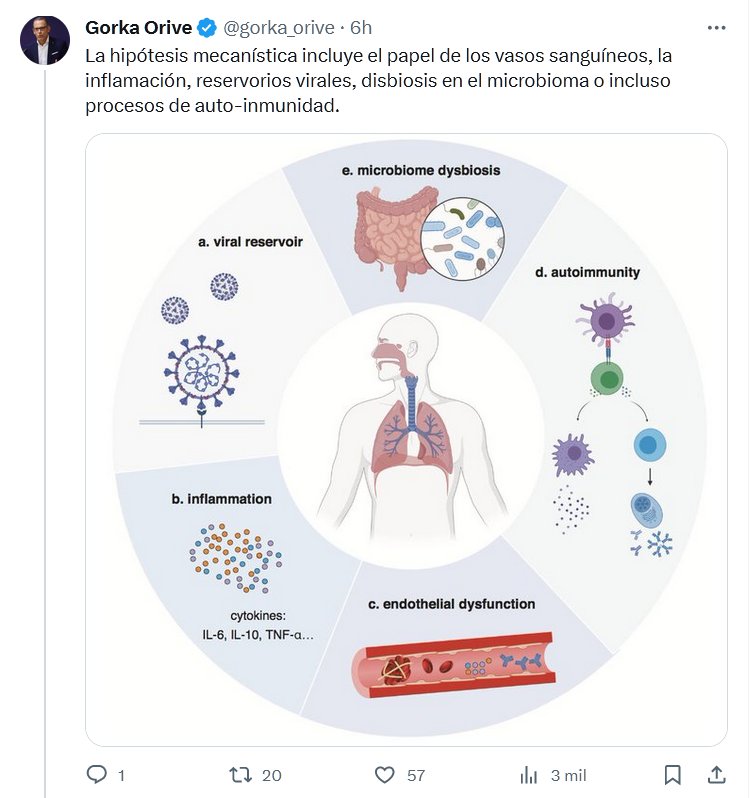This screenshot has width=754, height=798.
Task: Bookmark this post
Action: point(673,775)
